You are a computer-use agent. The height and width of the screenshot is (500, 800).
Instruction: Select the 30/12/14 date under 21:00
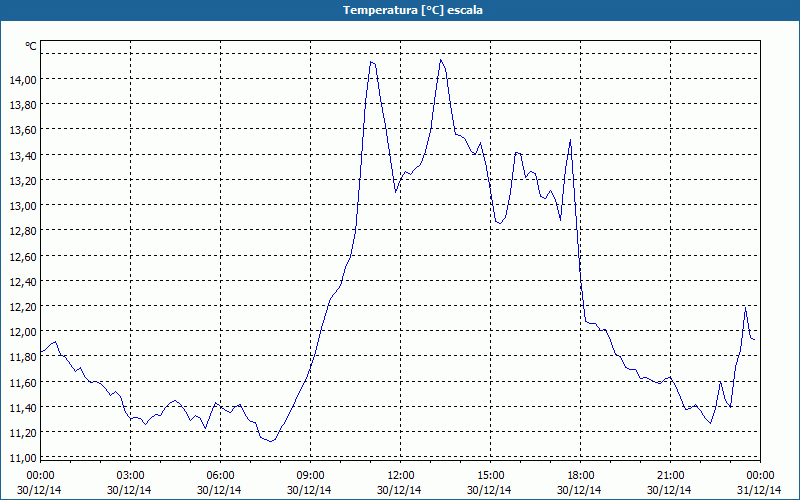pos(669,490)
